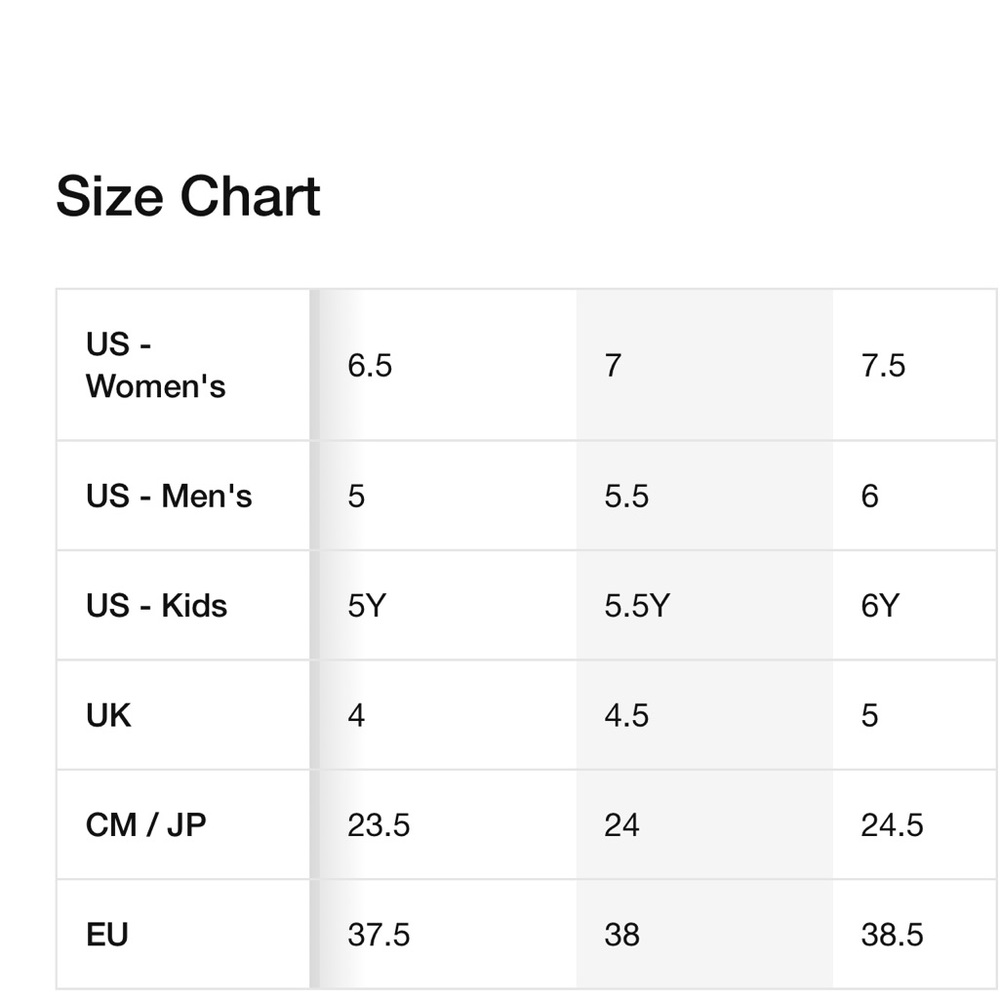Select the 24.5 CM / JP cell
Viewport: 1000px width, 1000px height.
(x=916, y=825)
